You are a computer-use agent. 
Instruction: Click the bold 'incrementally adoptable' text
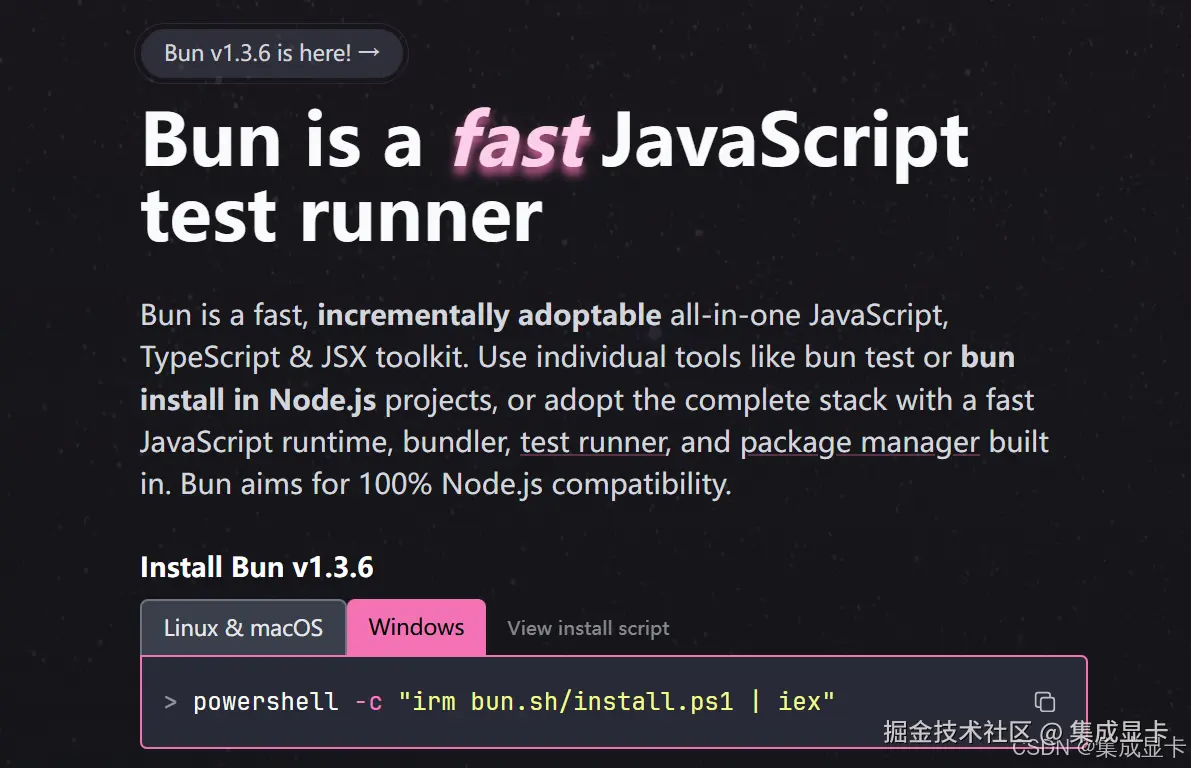(x=489, y=315)
